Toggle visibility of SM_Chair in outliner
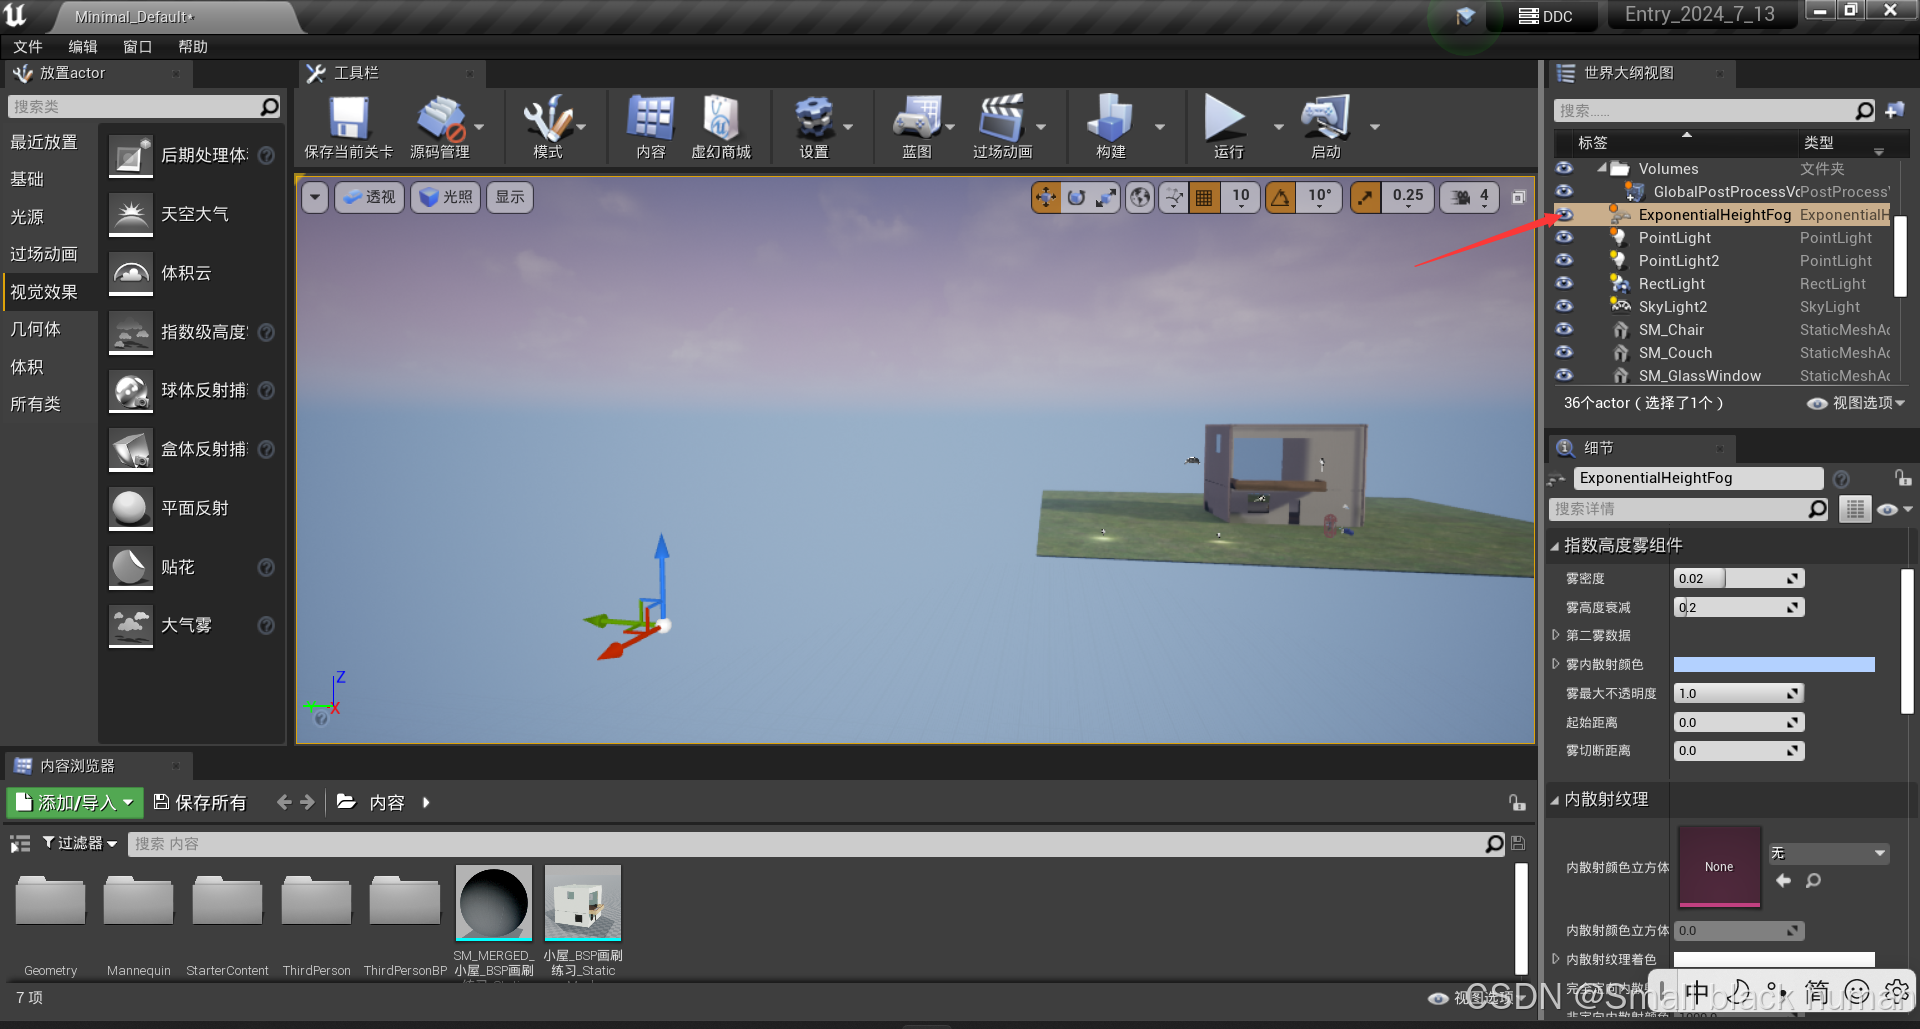 pos(1564,330)
